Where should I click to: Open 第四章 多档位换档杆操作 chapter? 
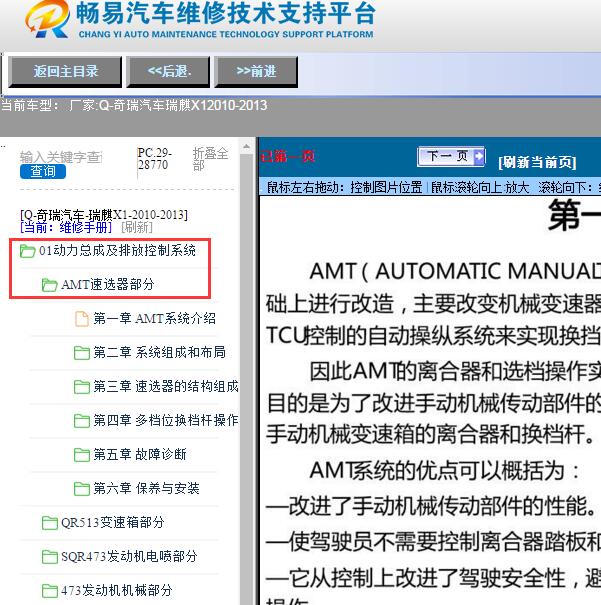click(166, 420)
